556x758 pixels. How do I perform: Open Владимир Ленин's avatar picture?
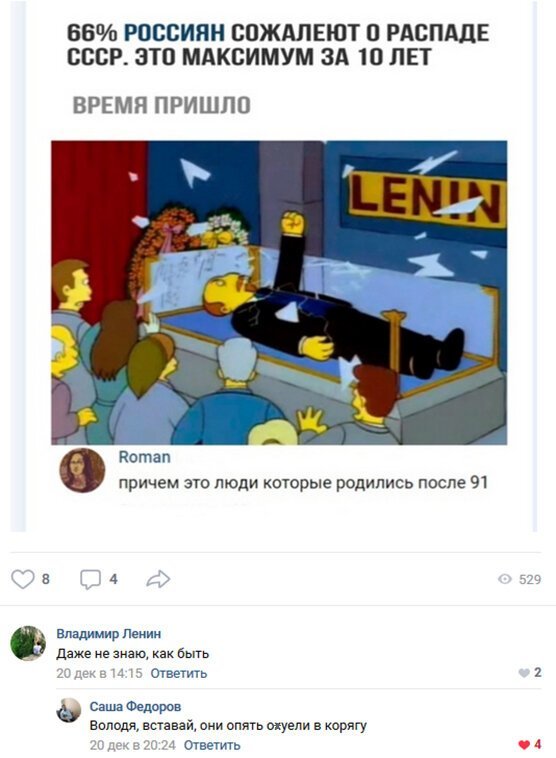pos(28,643)
